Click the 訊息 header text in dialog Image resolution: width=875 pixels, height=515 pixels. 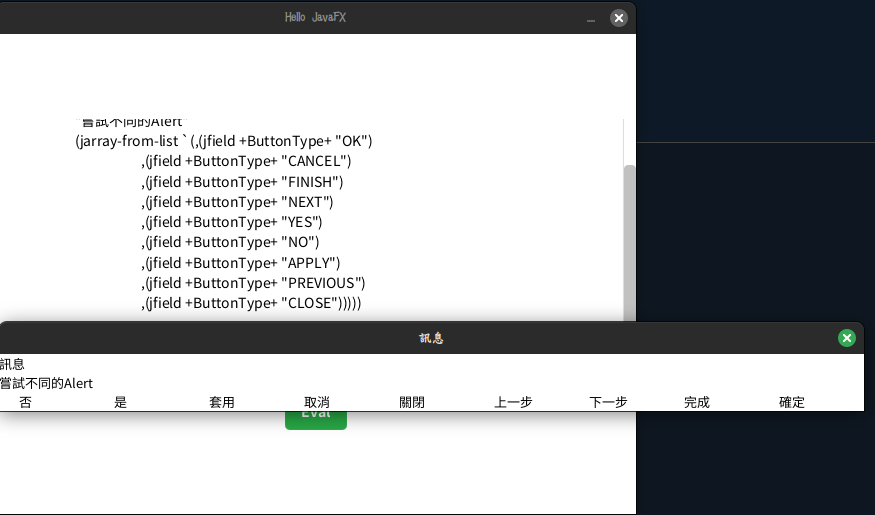coord(12,364)
